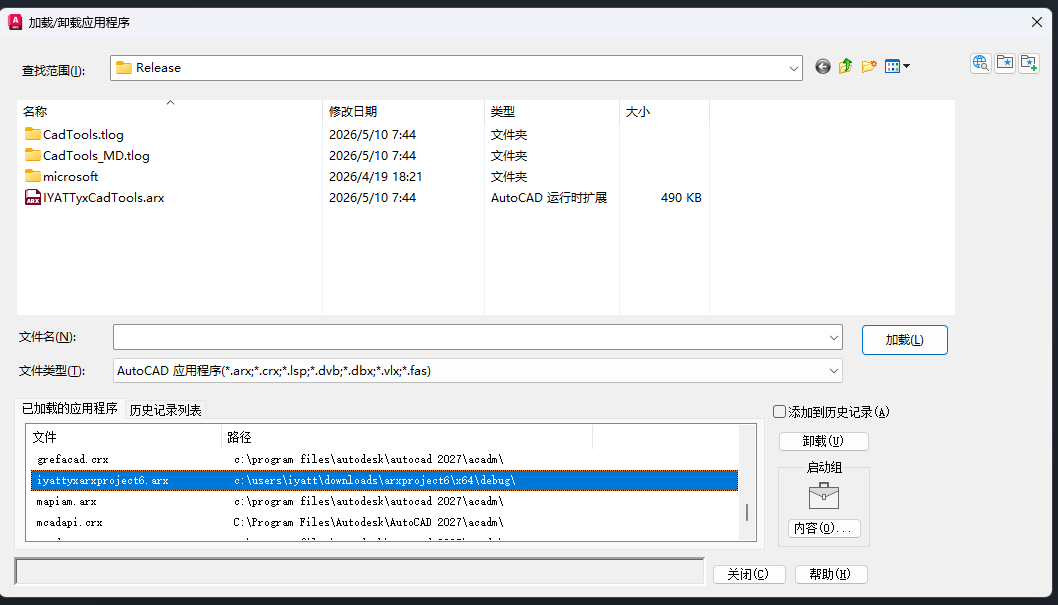Viewport: 1058px width, 605px height.
Task: Click the 卸载(U) button
Action: (x=824, y=441)
